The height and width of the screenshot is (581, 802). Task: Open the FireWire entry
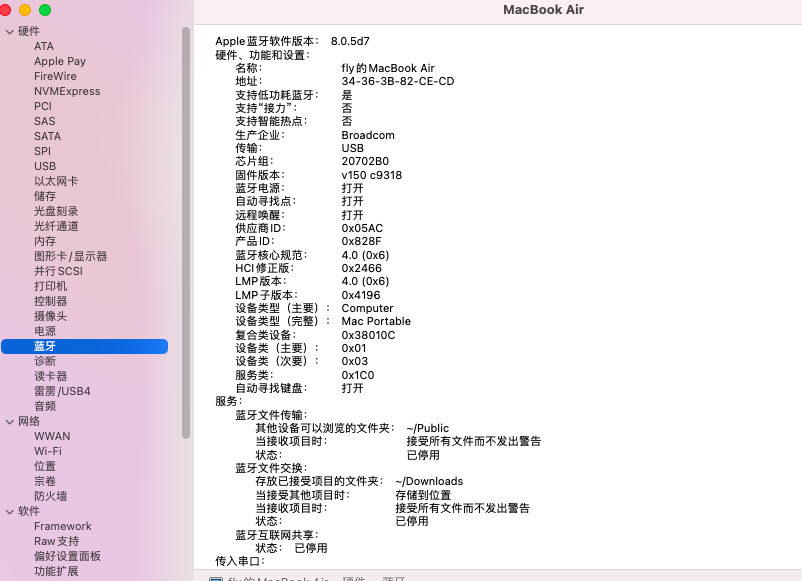55,76
